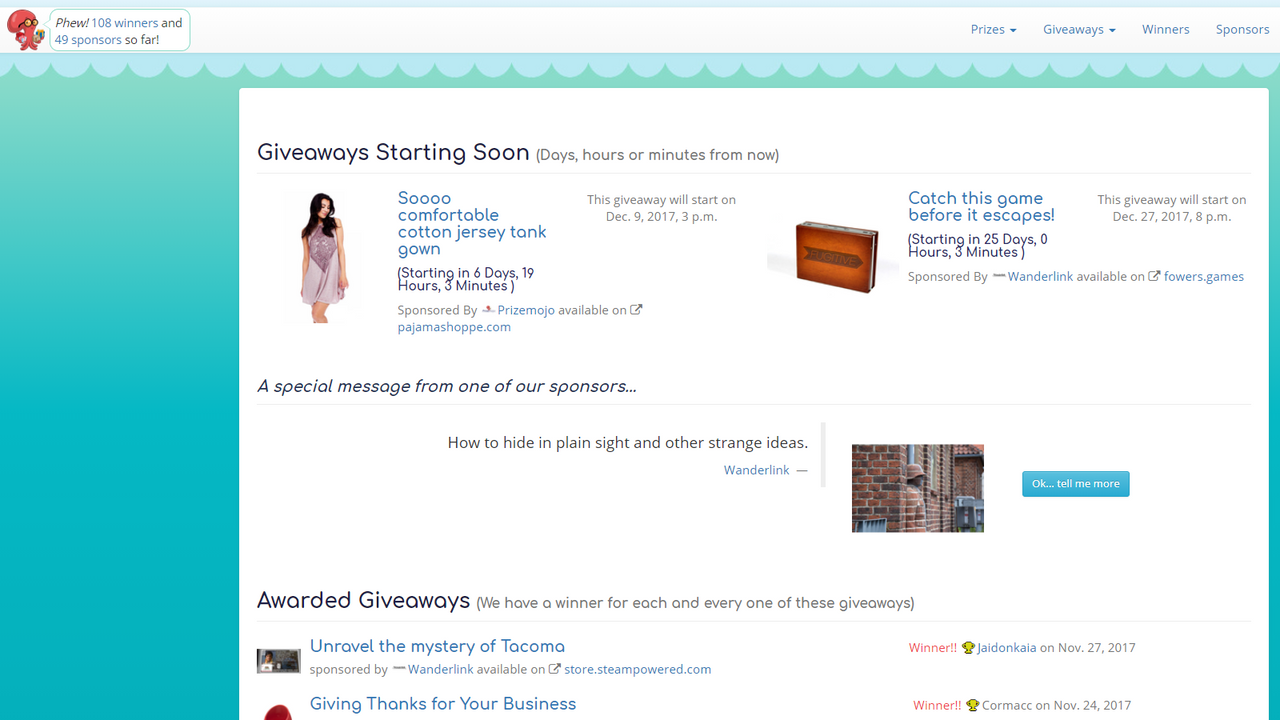
Task: Click the trophy icon next to Cormacc
Action: click(x=971, y=705)
